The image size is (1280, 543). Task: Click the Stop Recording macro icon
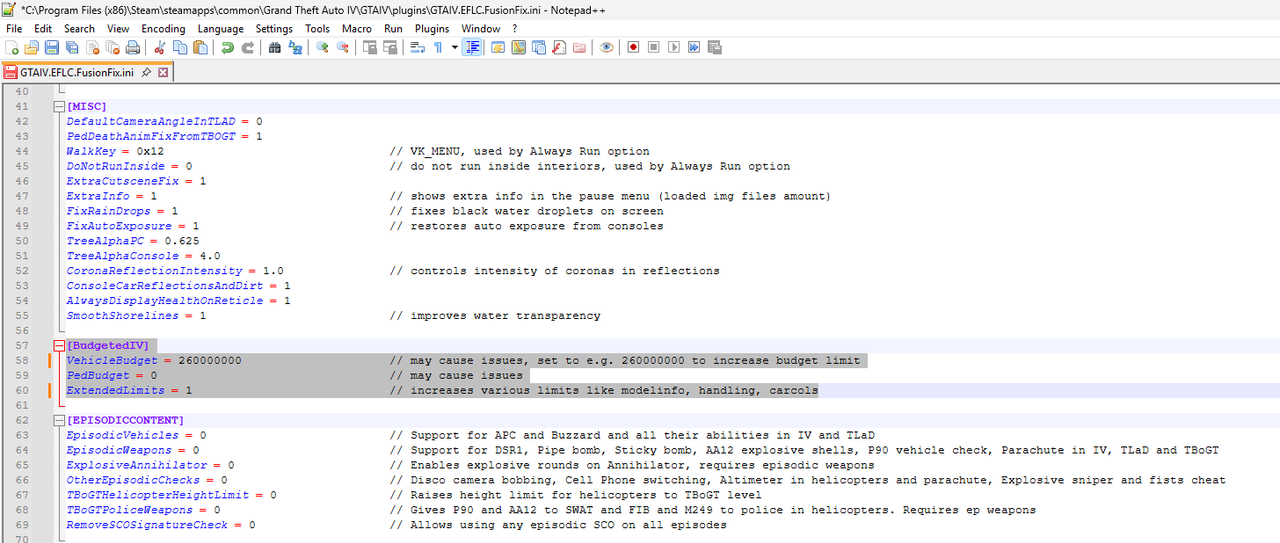[x=653, y=47]
